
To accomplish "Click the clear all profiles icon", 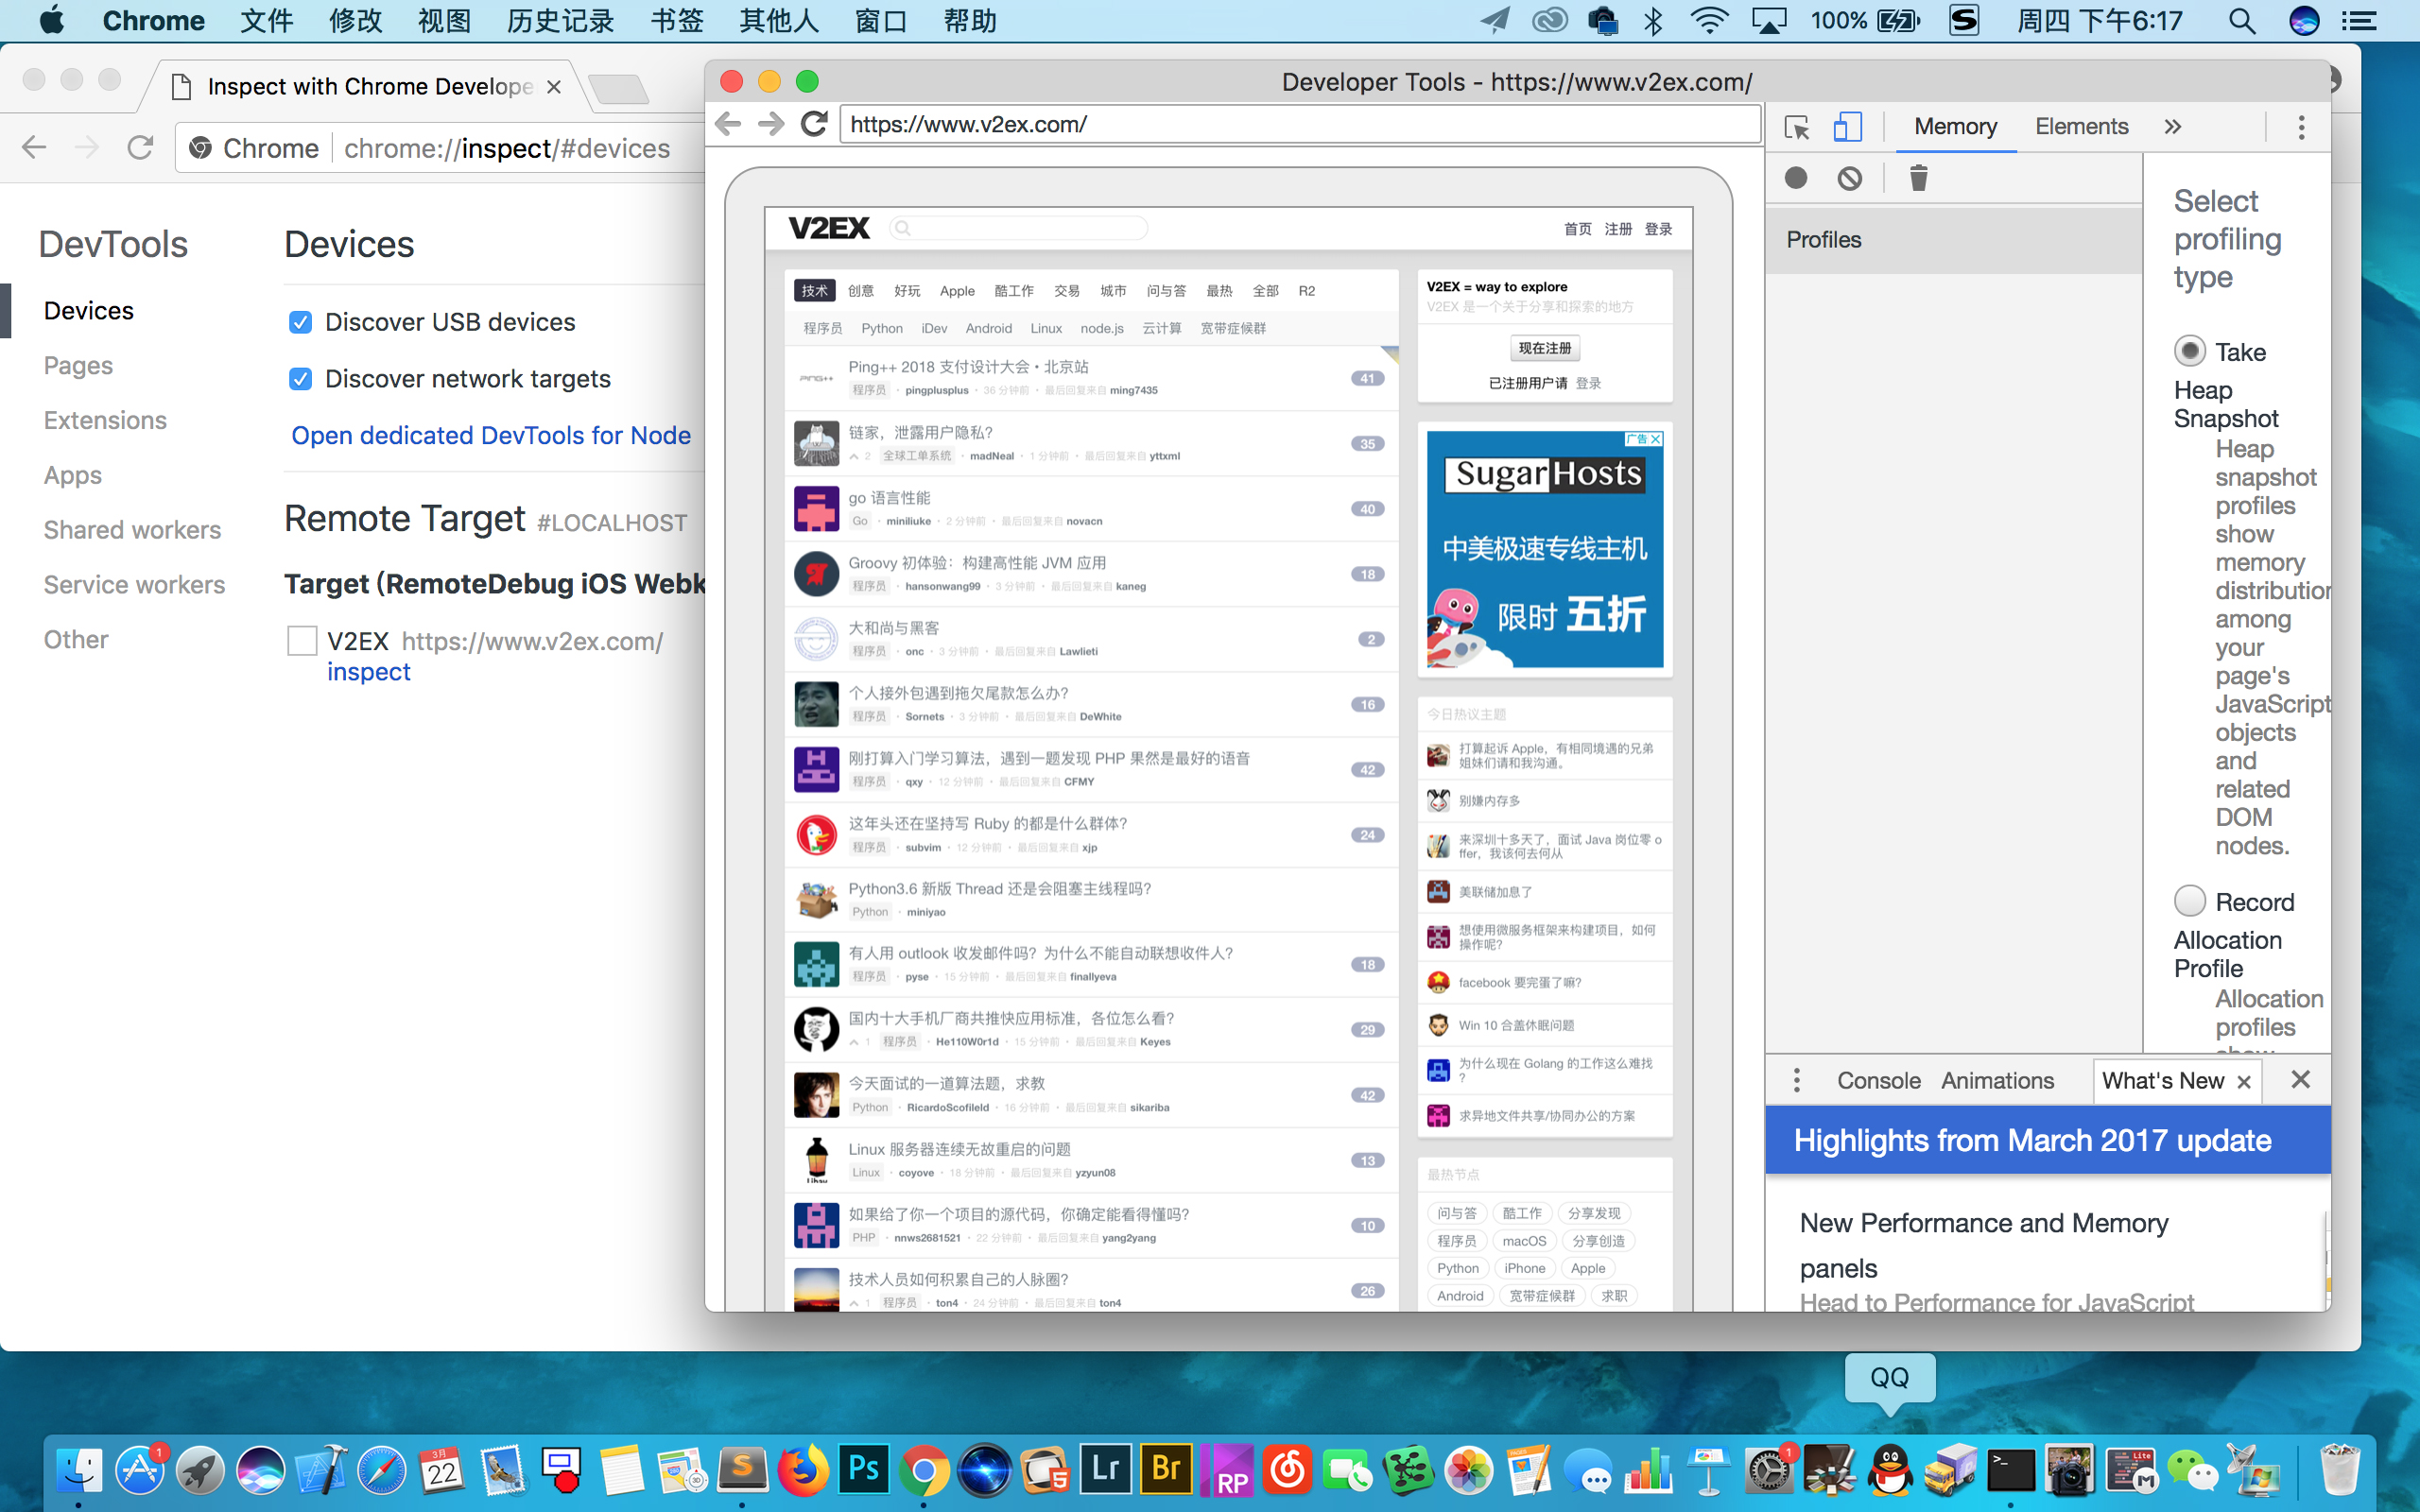I will 1850,178.
